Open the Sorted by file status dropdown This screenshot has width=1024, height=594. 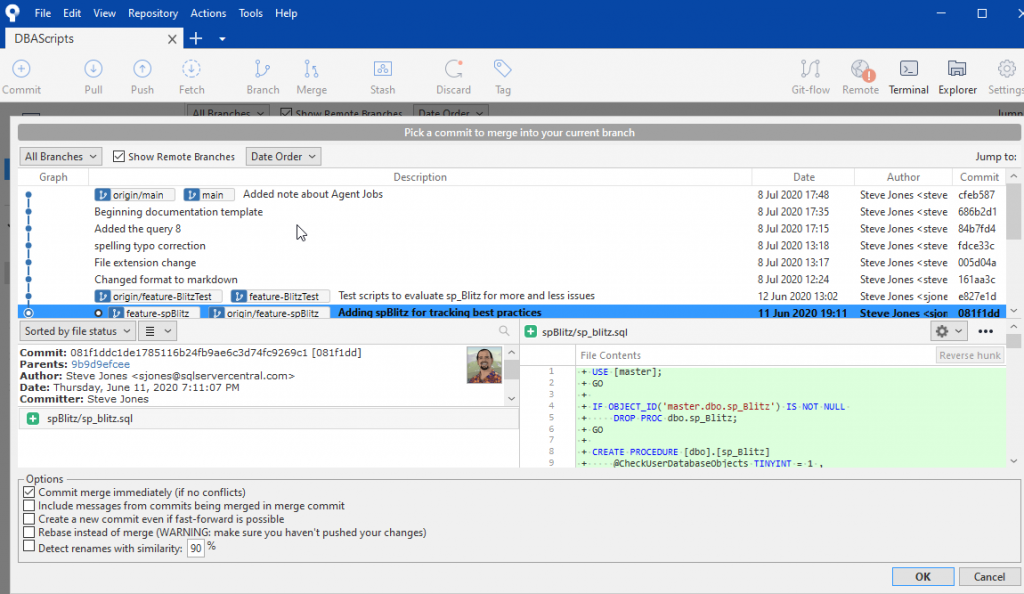point(77,330)
